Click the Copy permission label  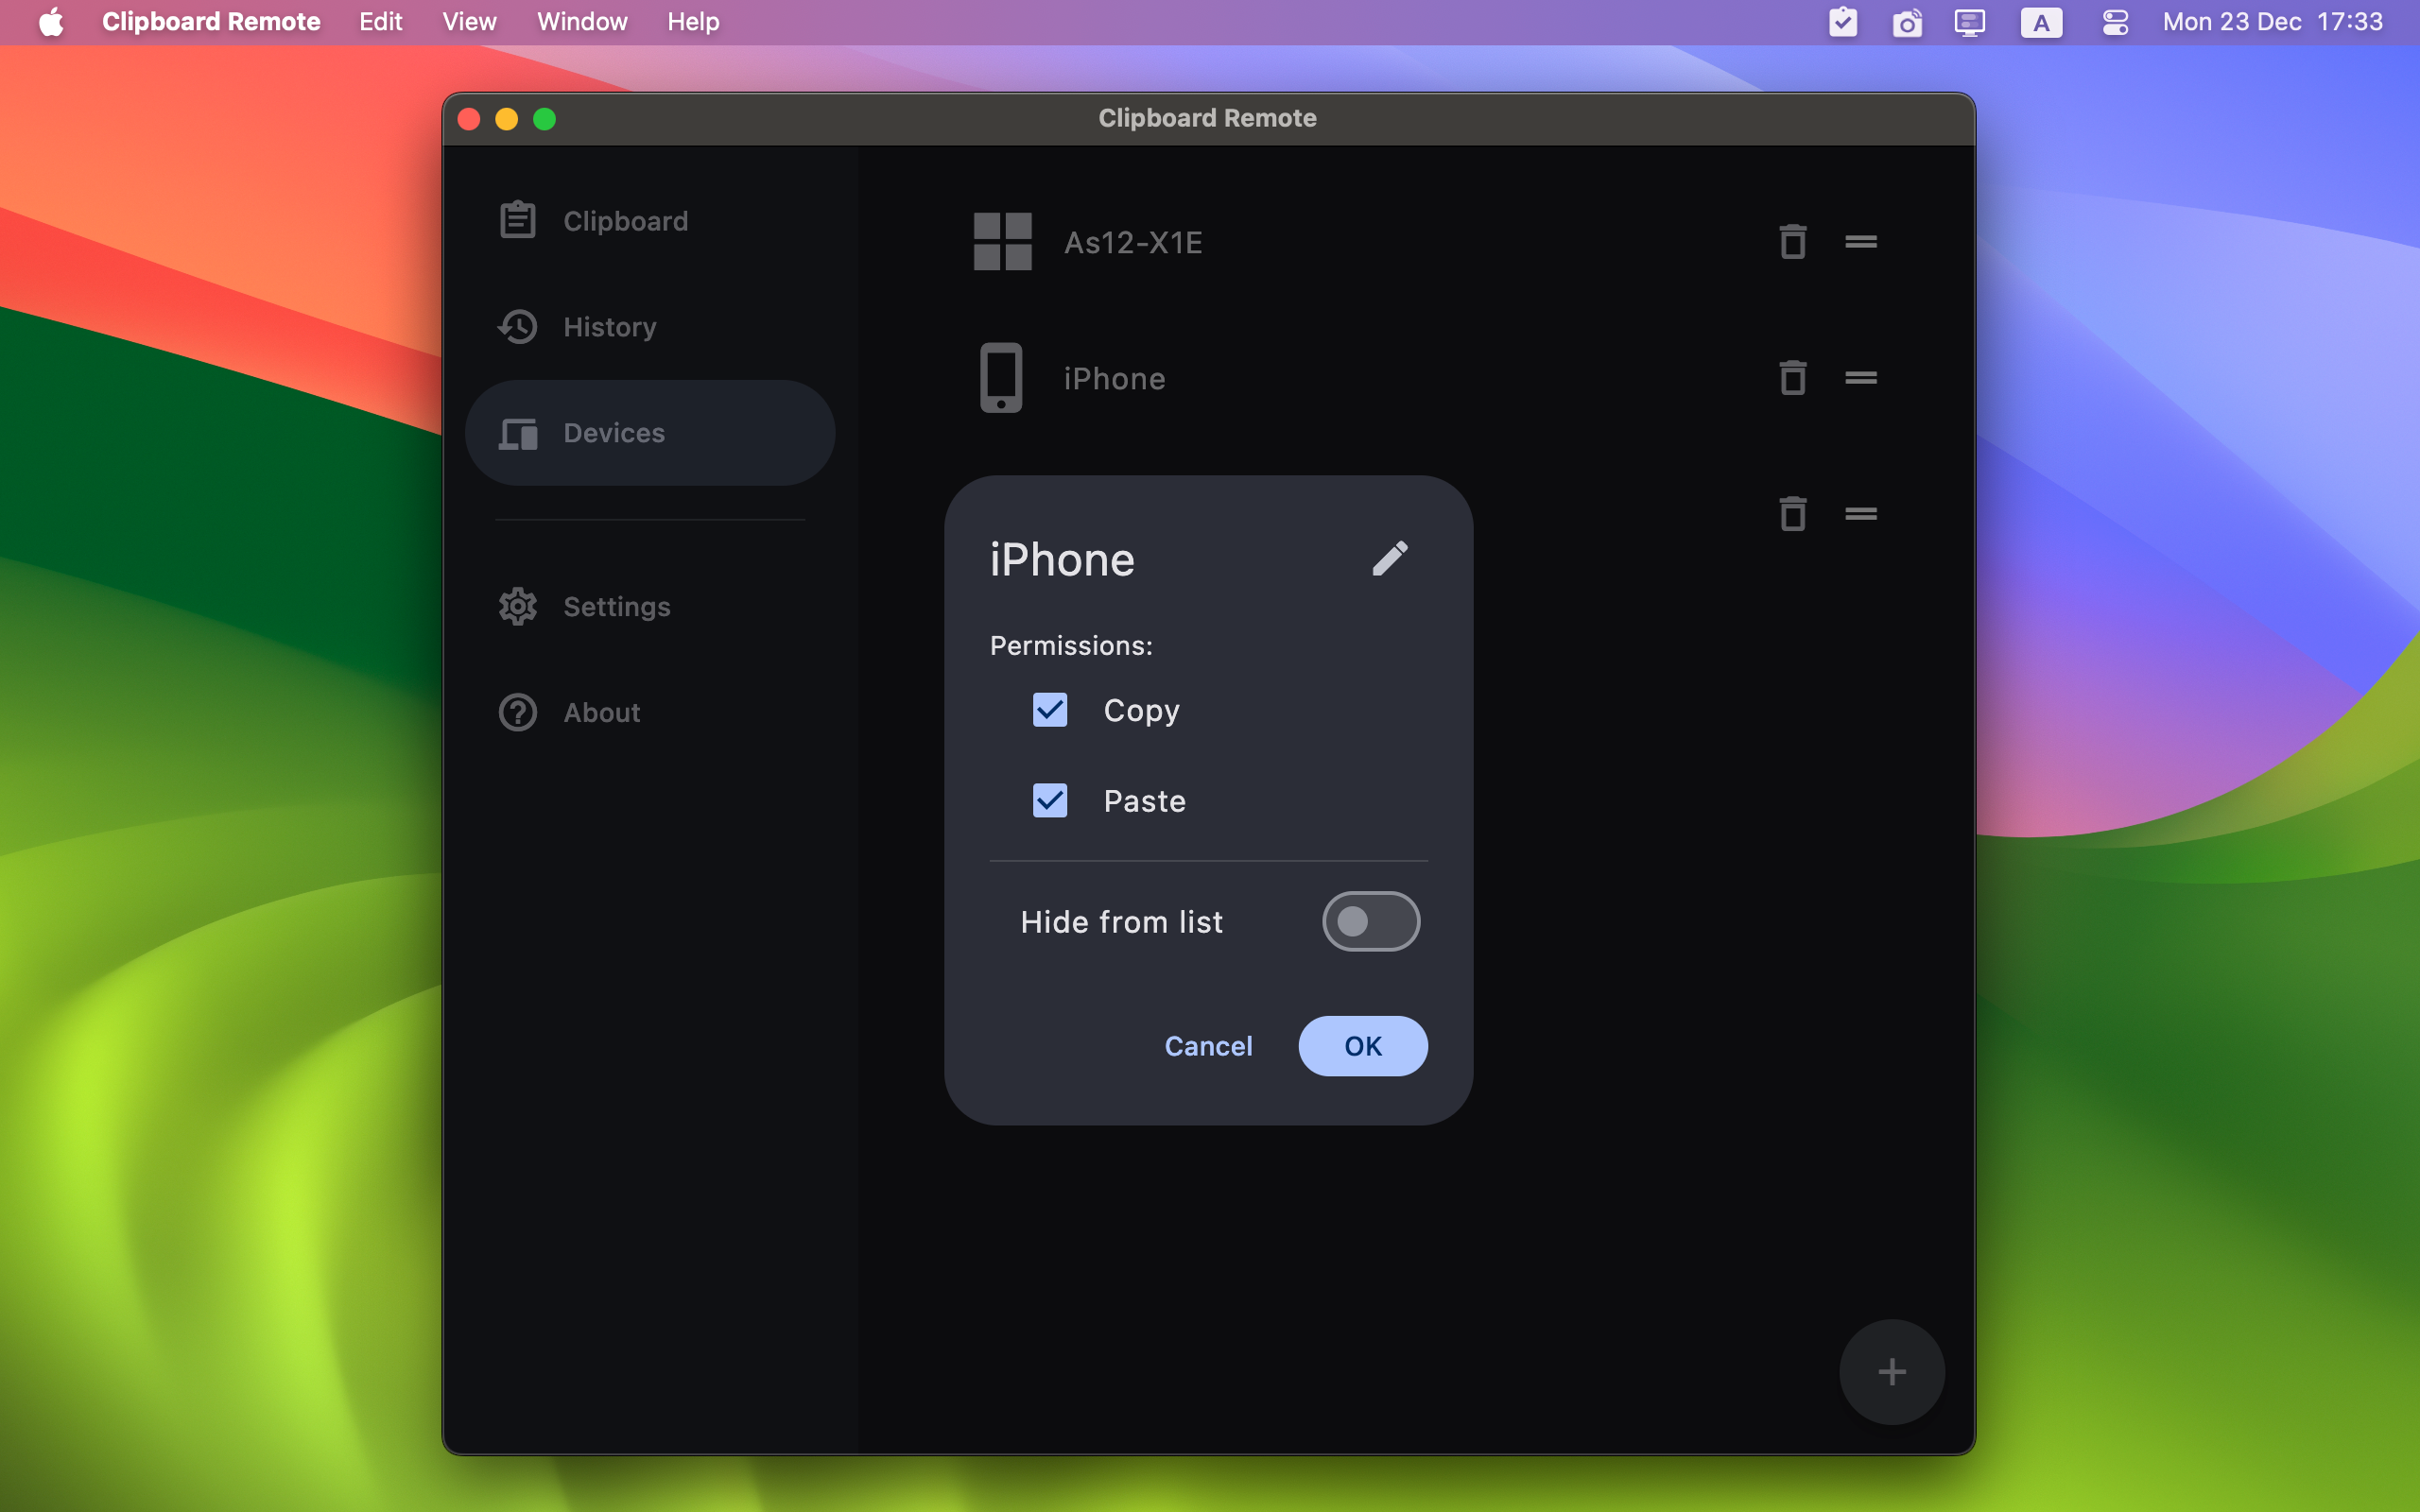coord(1141,711)
